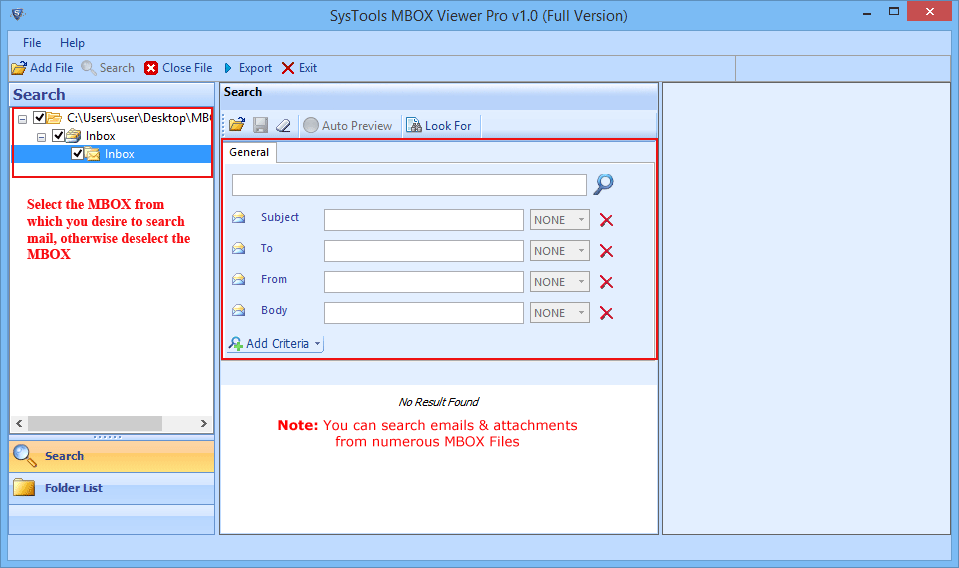This screenshot has width=959, height=568.
Task: Open the Help menu
Action: coord(72,43)
